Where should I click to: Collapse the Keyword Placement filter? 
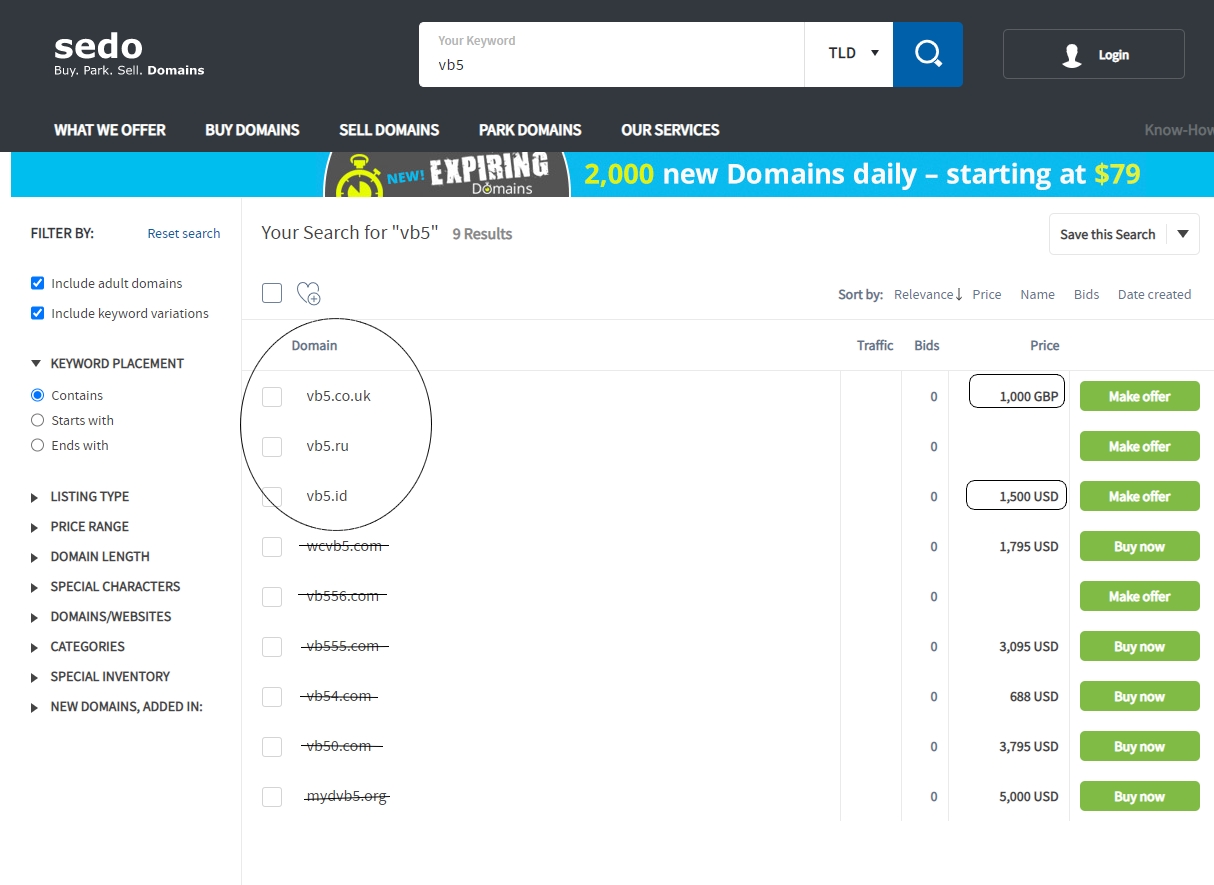click(x=107, y=363)
